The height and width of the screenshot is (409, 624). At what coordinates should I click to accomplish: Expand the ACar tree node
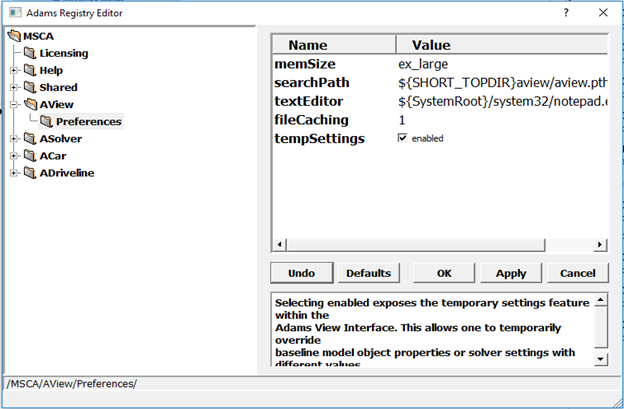click(x=14, y=156)
